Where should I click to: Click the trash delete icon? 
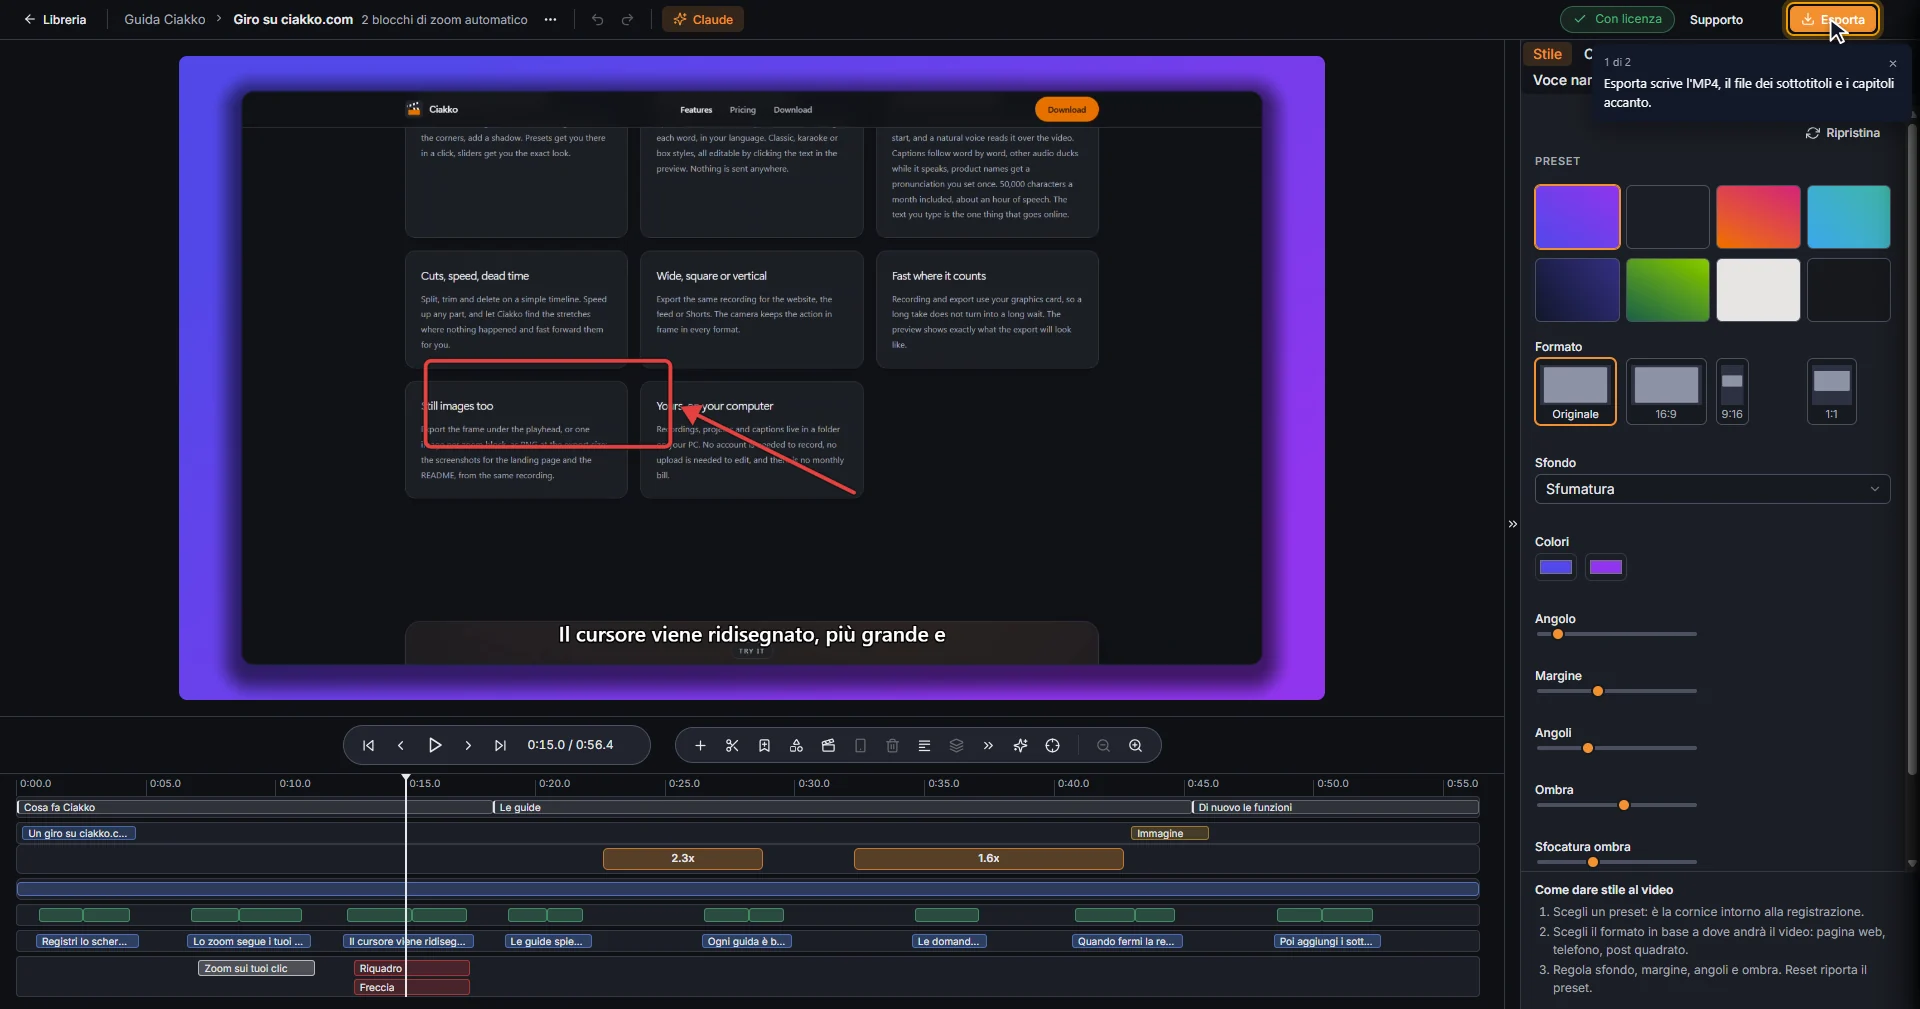[x=893, y=745]
